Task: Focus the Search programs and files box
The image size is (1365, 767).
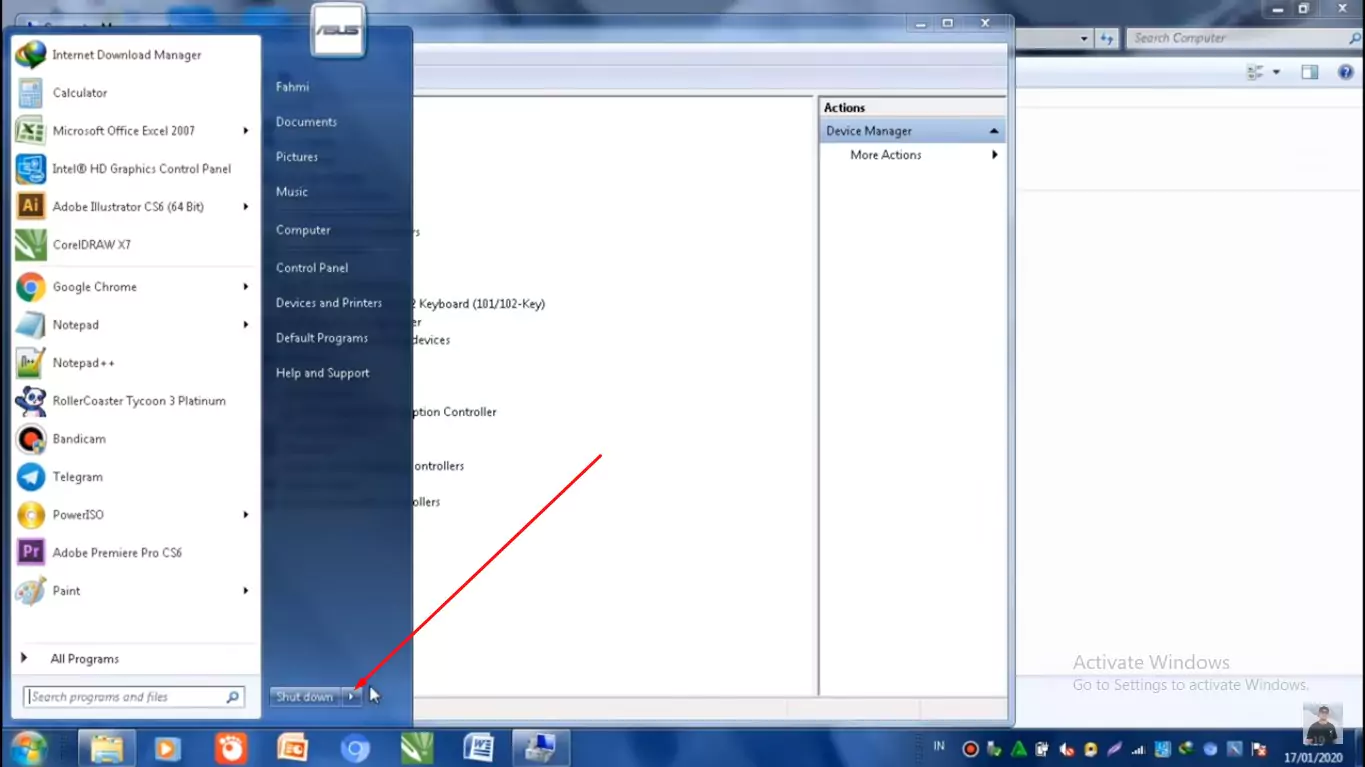Action: (x=133, y=697)
